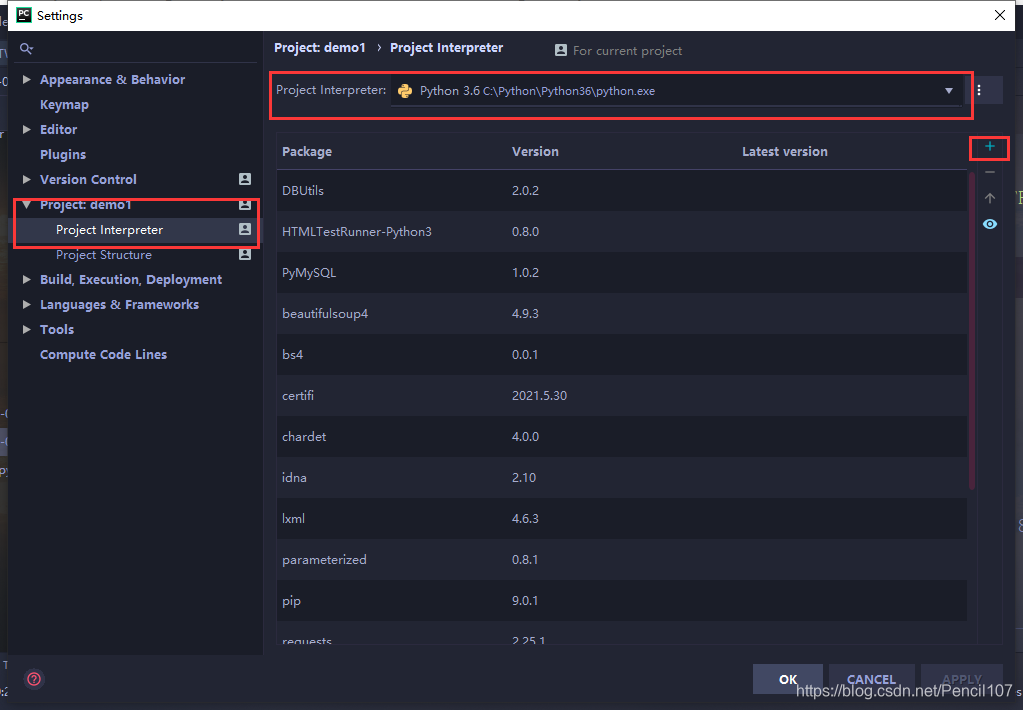Click the upgrade package up arrow
1023x710 pixels.
pyautogui.click(x=990, y=198)
